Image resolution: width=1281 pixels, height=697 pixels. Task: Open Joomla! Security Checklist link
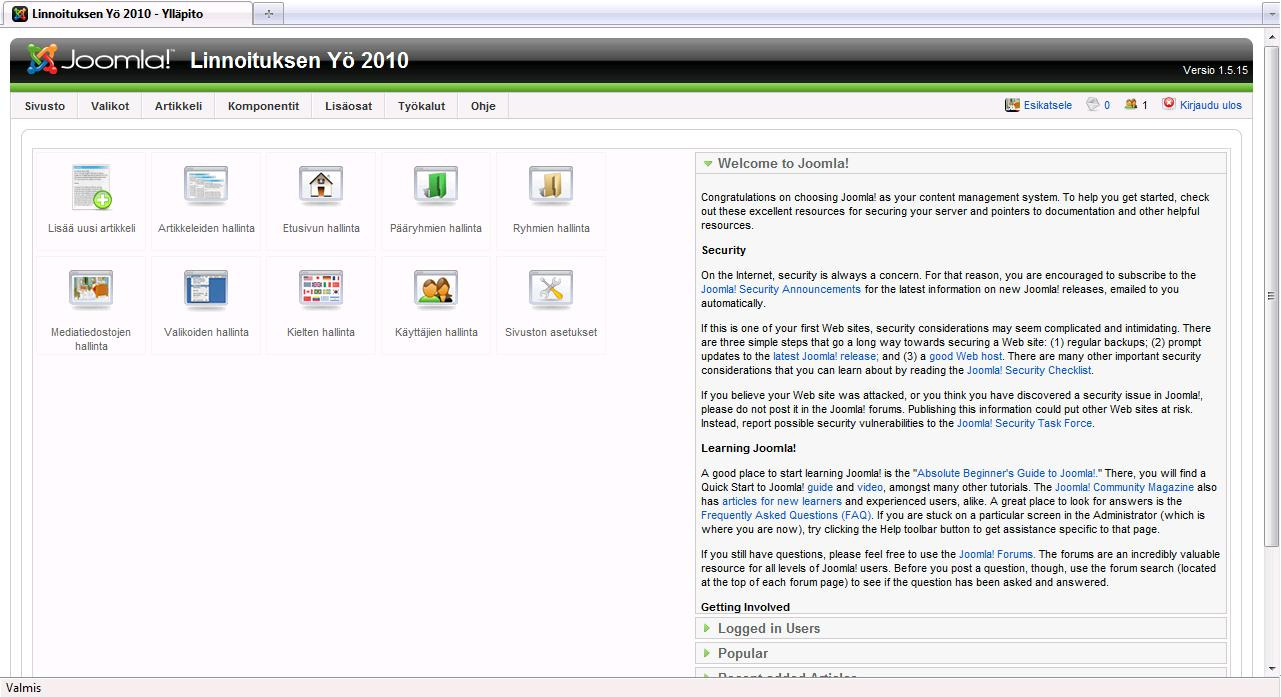click(x=1029, y=370)
